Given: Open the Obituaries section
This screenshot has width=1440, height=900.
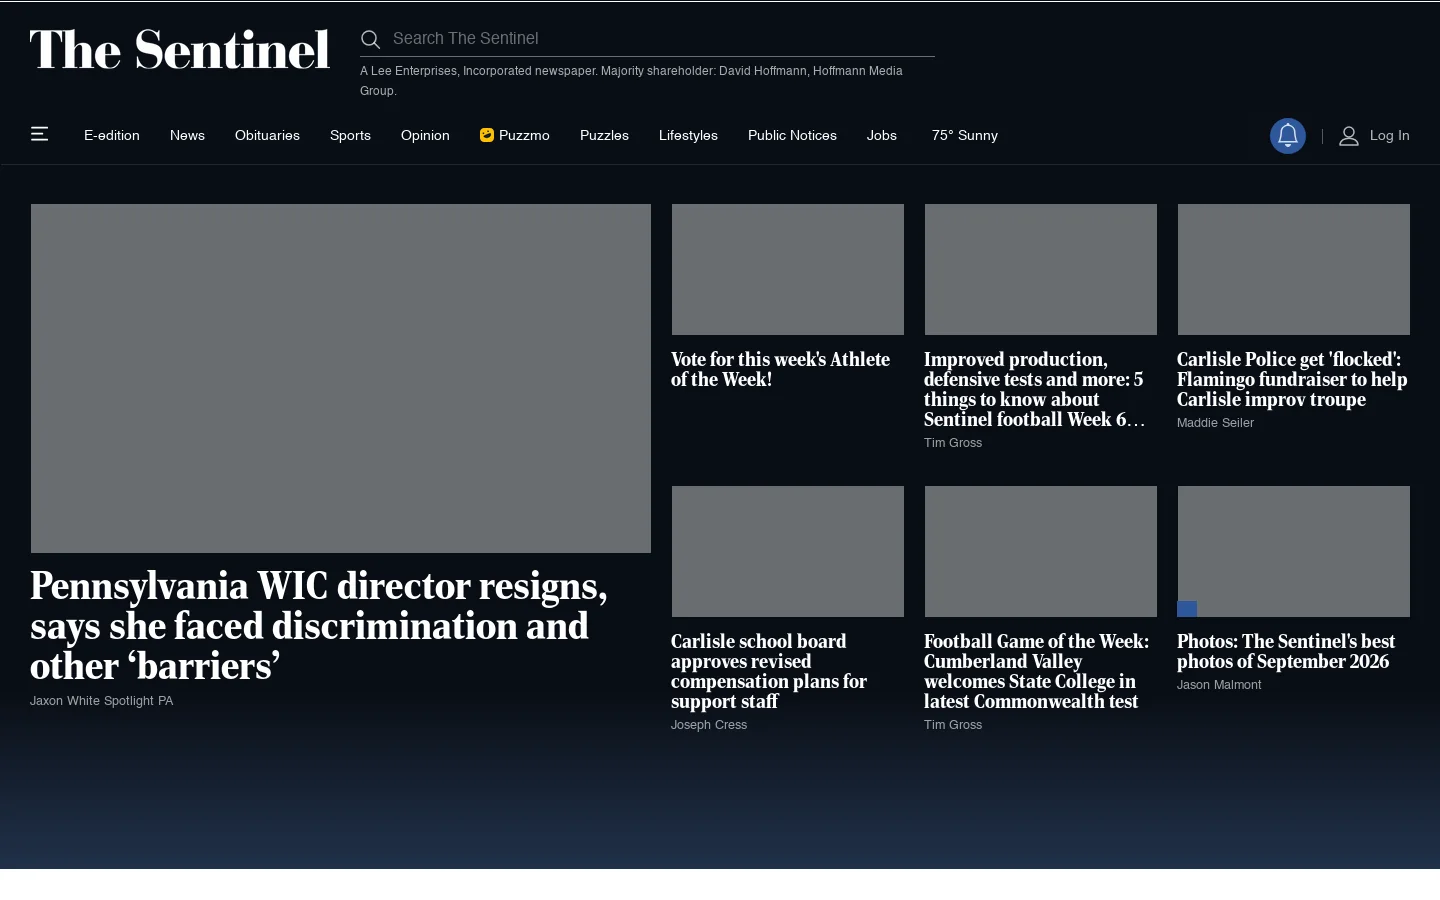Looking at the screenshot, I should tap(267, 135).
